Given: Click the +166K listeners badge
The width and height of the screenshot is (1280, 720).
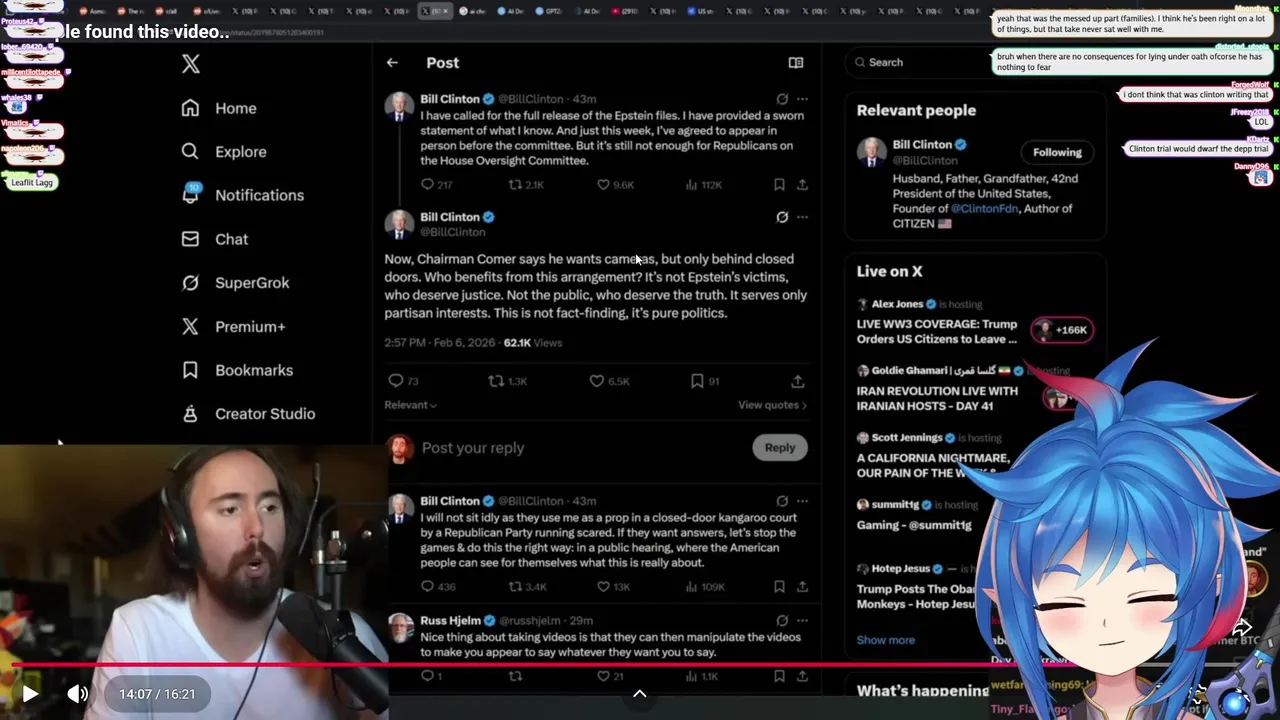Looking at the screenshot, I should tap(1062, 330).
